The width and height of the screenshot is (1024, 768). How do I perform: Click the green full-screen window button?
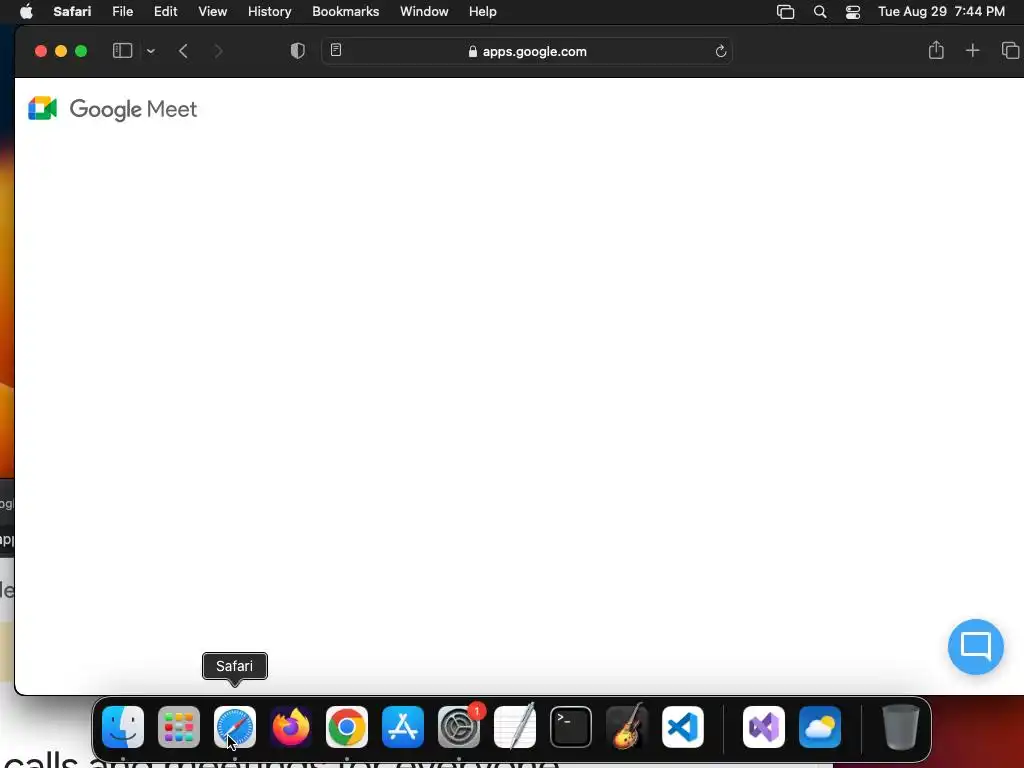point(81,51)
